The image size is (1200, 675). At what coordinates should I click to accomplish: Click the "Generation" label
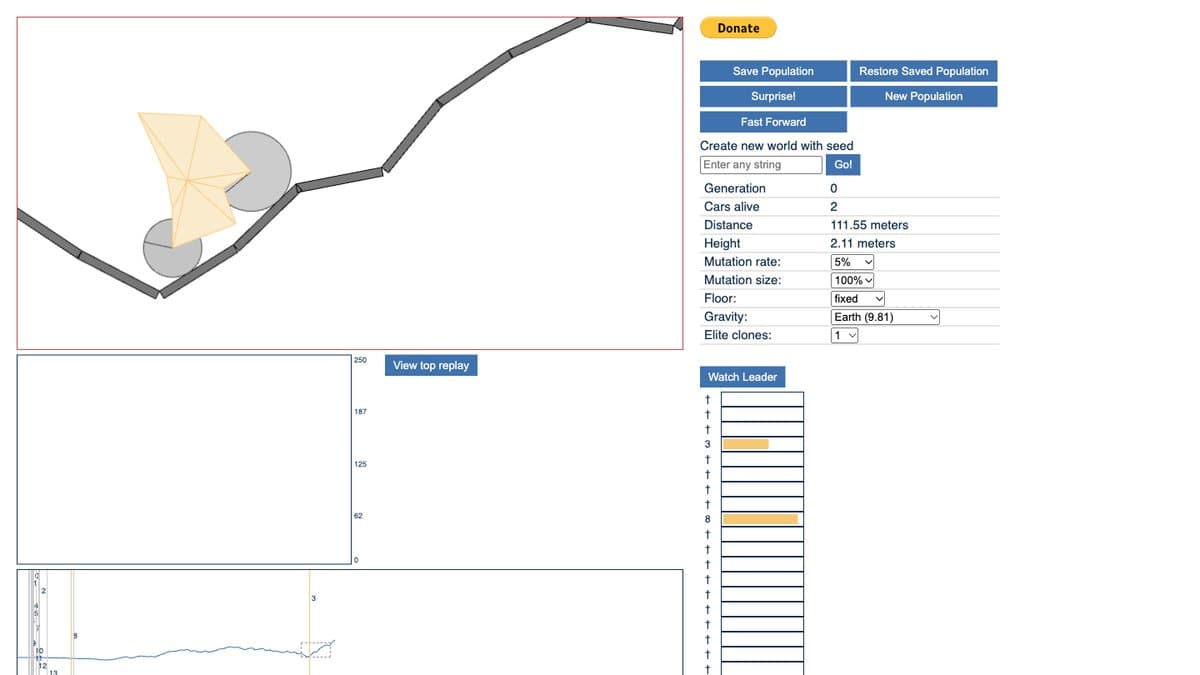[x=735, y=188]
